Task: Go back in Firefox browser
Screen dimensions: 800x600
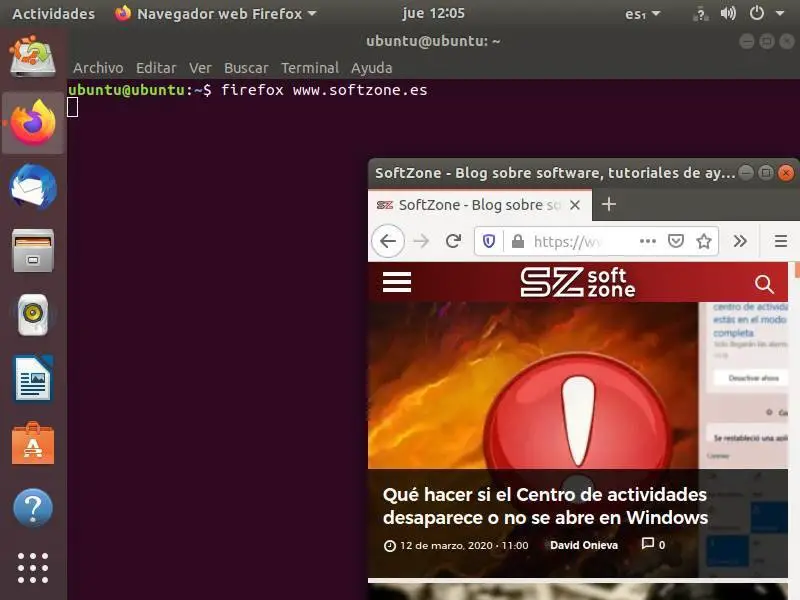Action: [x=388, y=241]
